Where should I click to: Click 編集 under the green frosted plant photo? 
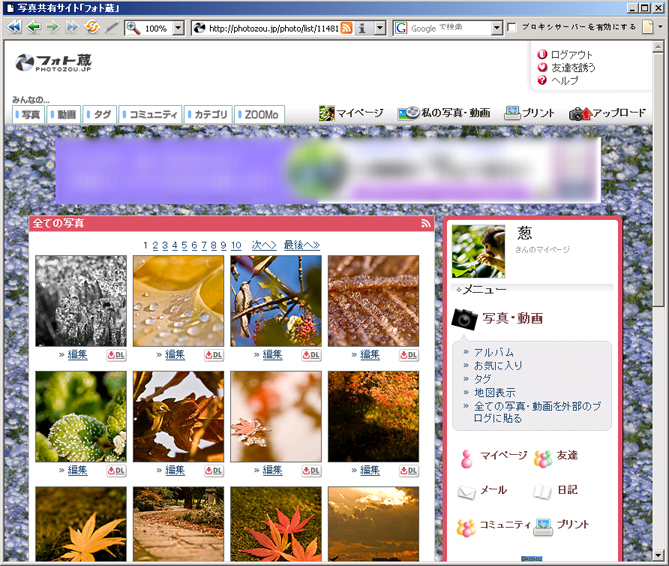coord(78,470)
